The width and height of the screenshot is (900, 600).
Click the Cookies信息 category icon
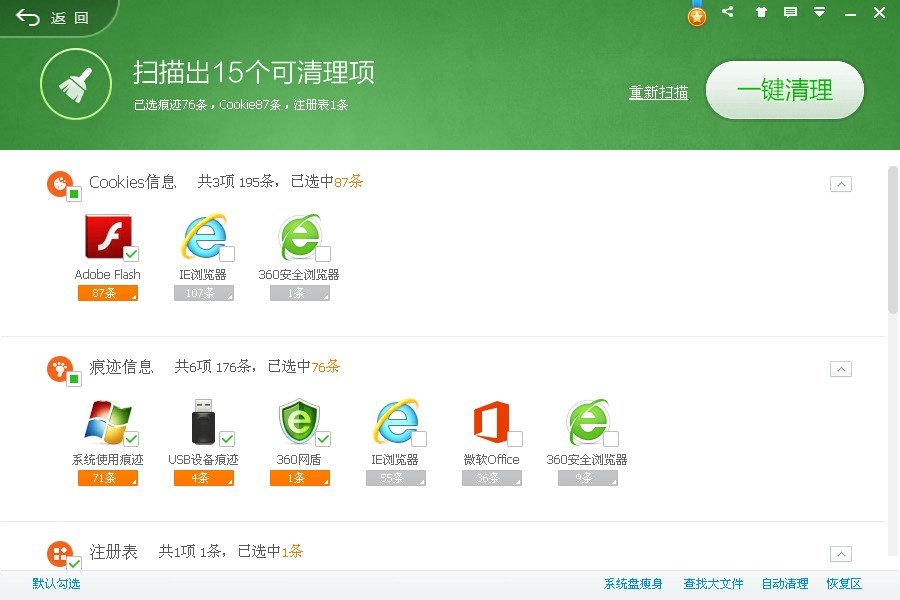click(60, 184)
